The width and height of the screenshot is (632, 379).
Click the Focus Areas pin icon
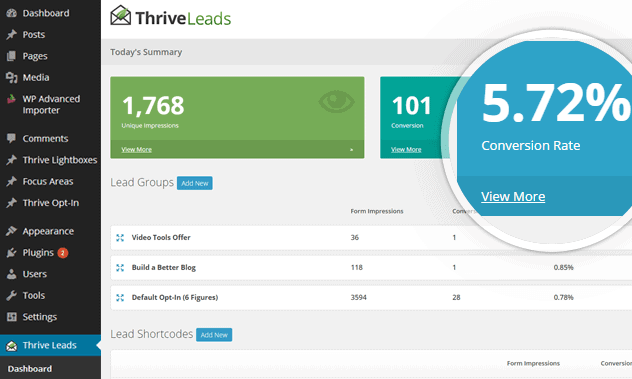click(12, 181)
